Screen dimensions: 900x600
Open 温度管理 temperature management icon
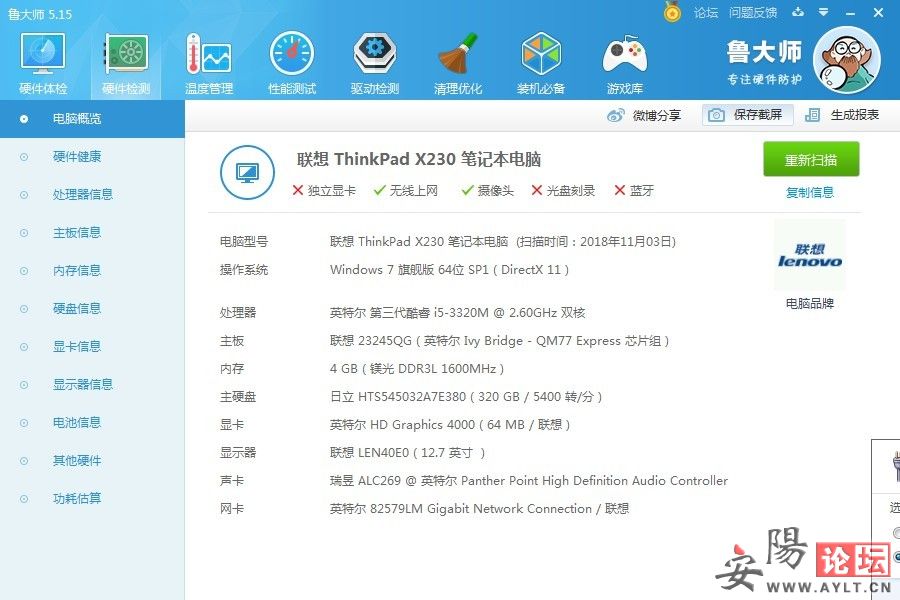[x=208, y=63]
